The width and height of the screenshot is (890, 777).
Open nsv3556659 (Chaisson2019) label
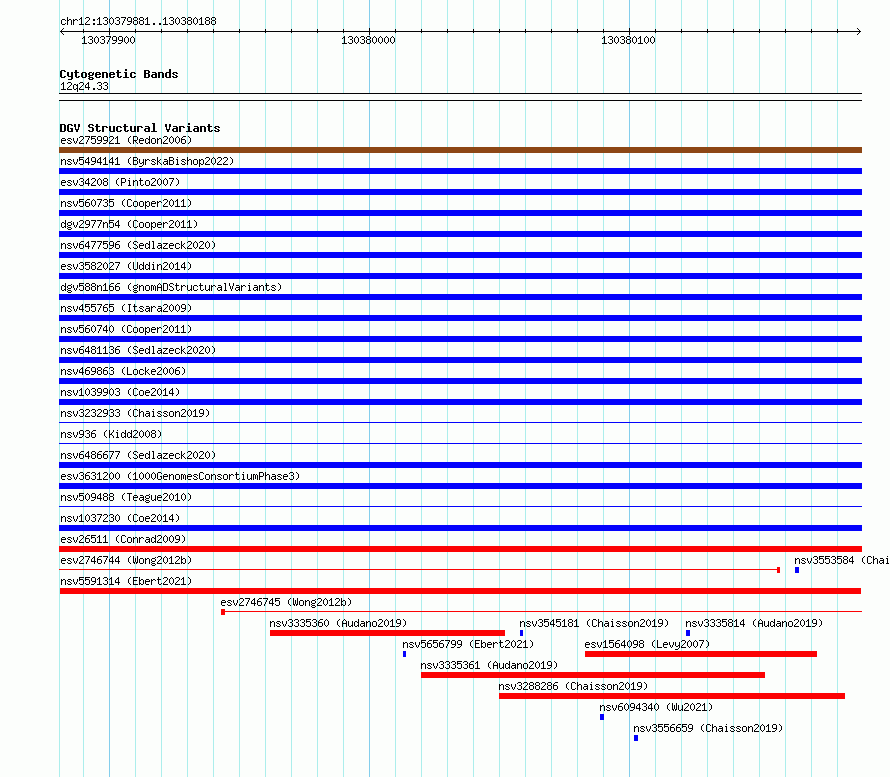pyautogui.click(x=708, y=728)
